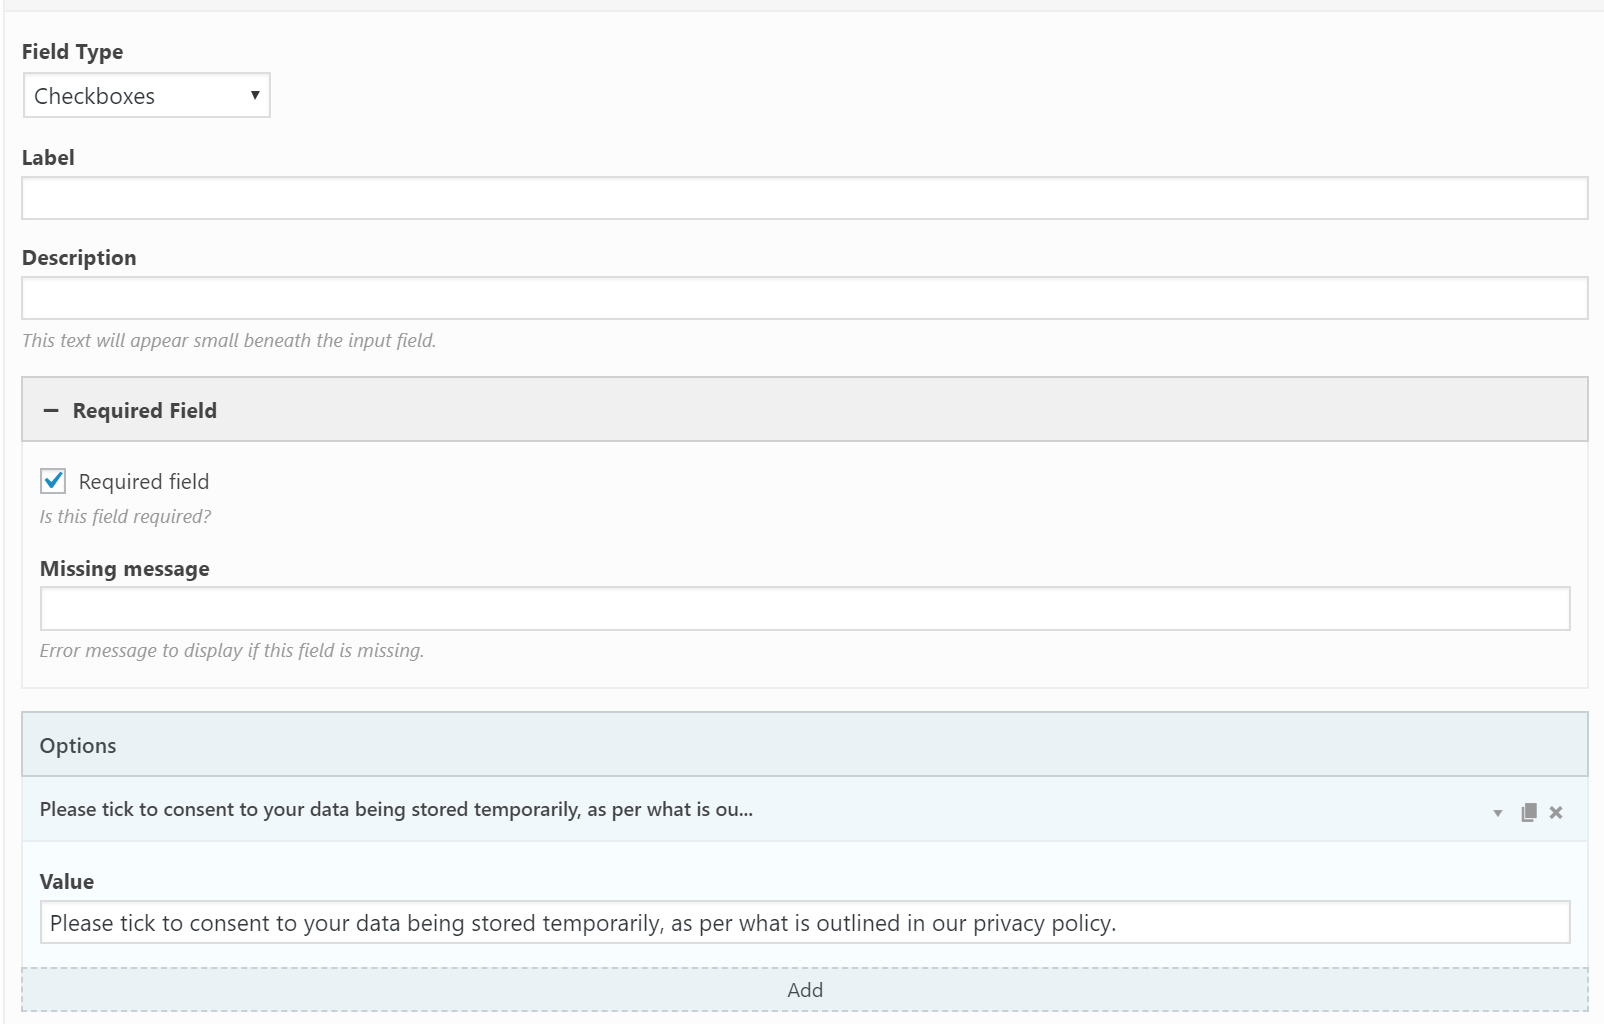Click the Missing message text field

point(804,609)
